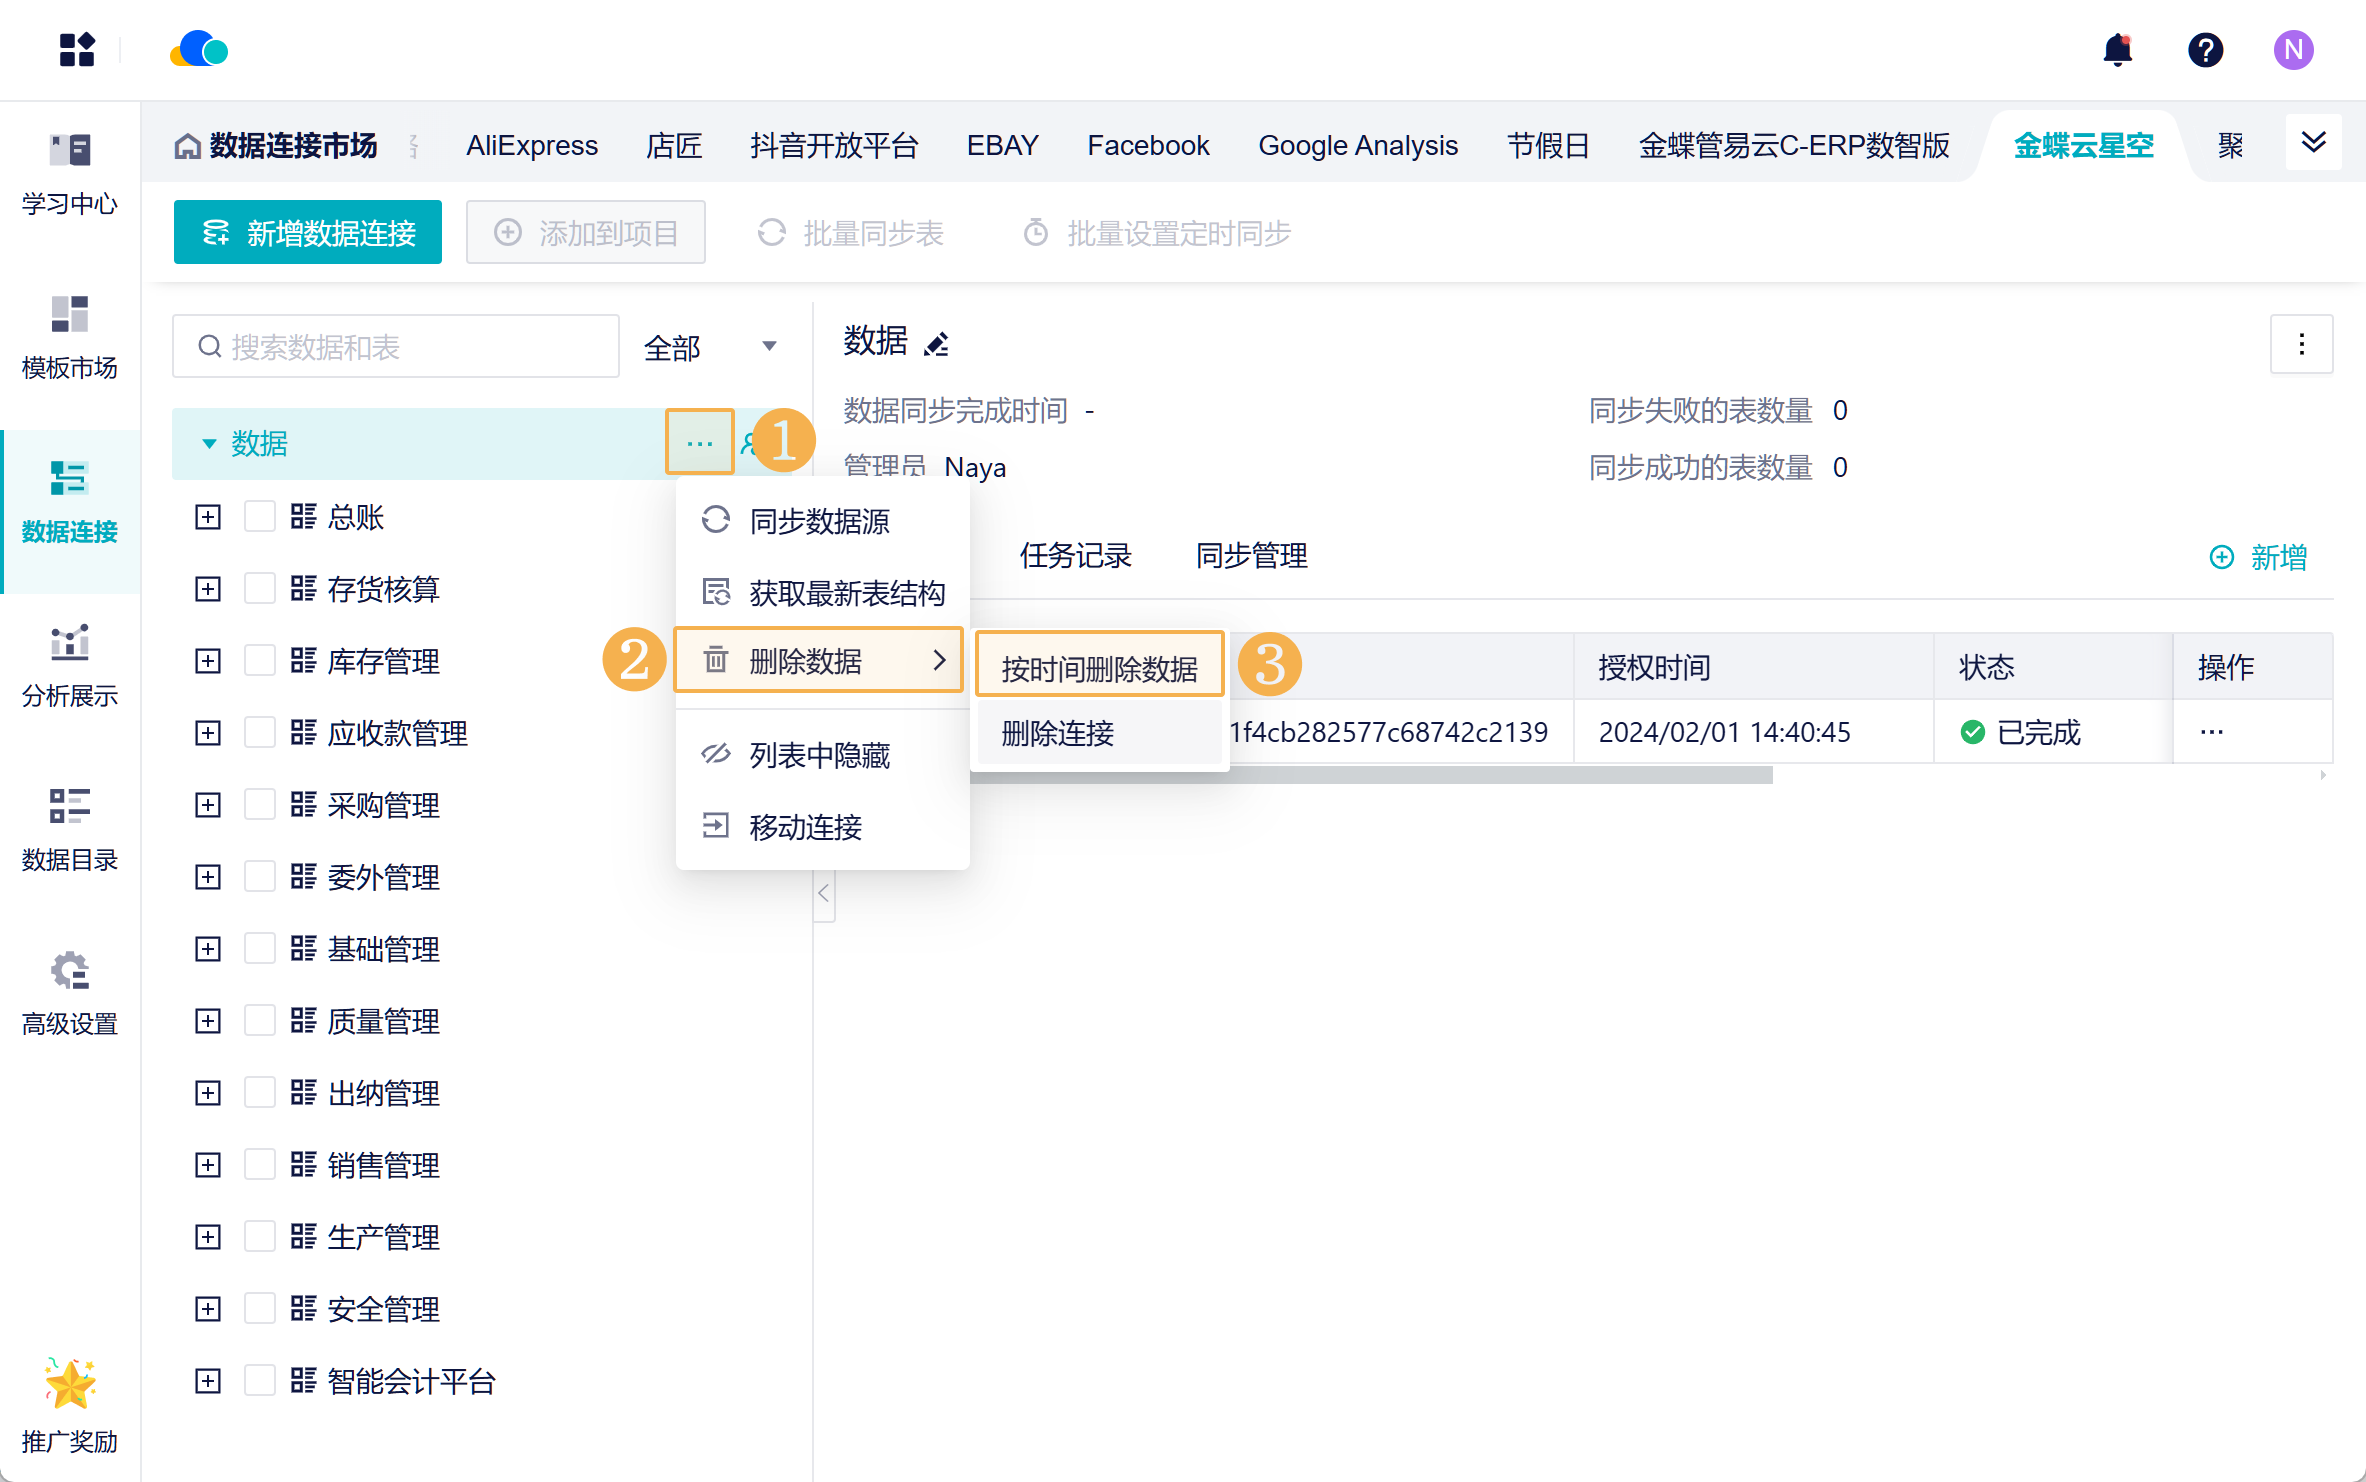Click the module icon beside 总账

303,517
